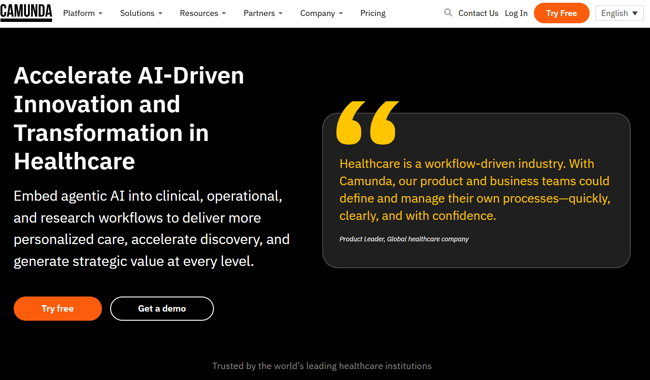Click the Get a demo button
This screenshot has height=380, width=650.
tap(162, 308)
